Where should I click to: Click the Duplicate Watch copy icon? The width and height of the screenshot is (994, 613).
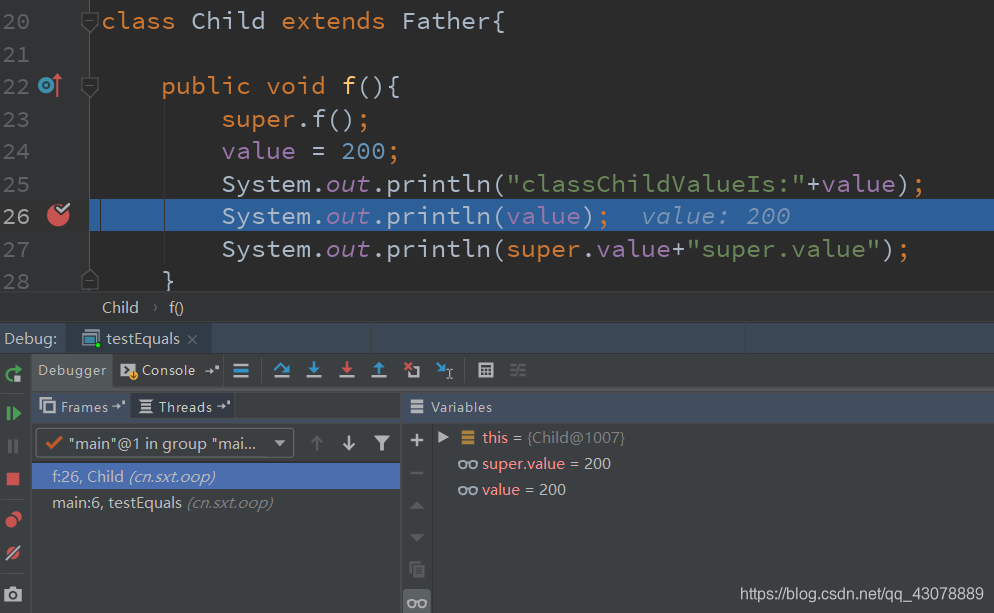(416, 570)
